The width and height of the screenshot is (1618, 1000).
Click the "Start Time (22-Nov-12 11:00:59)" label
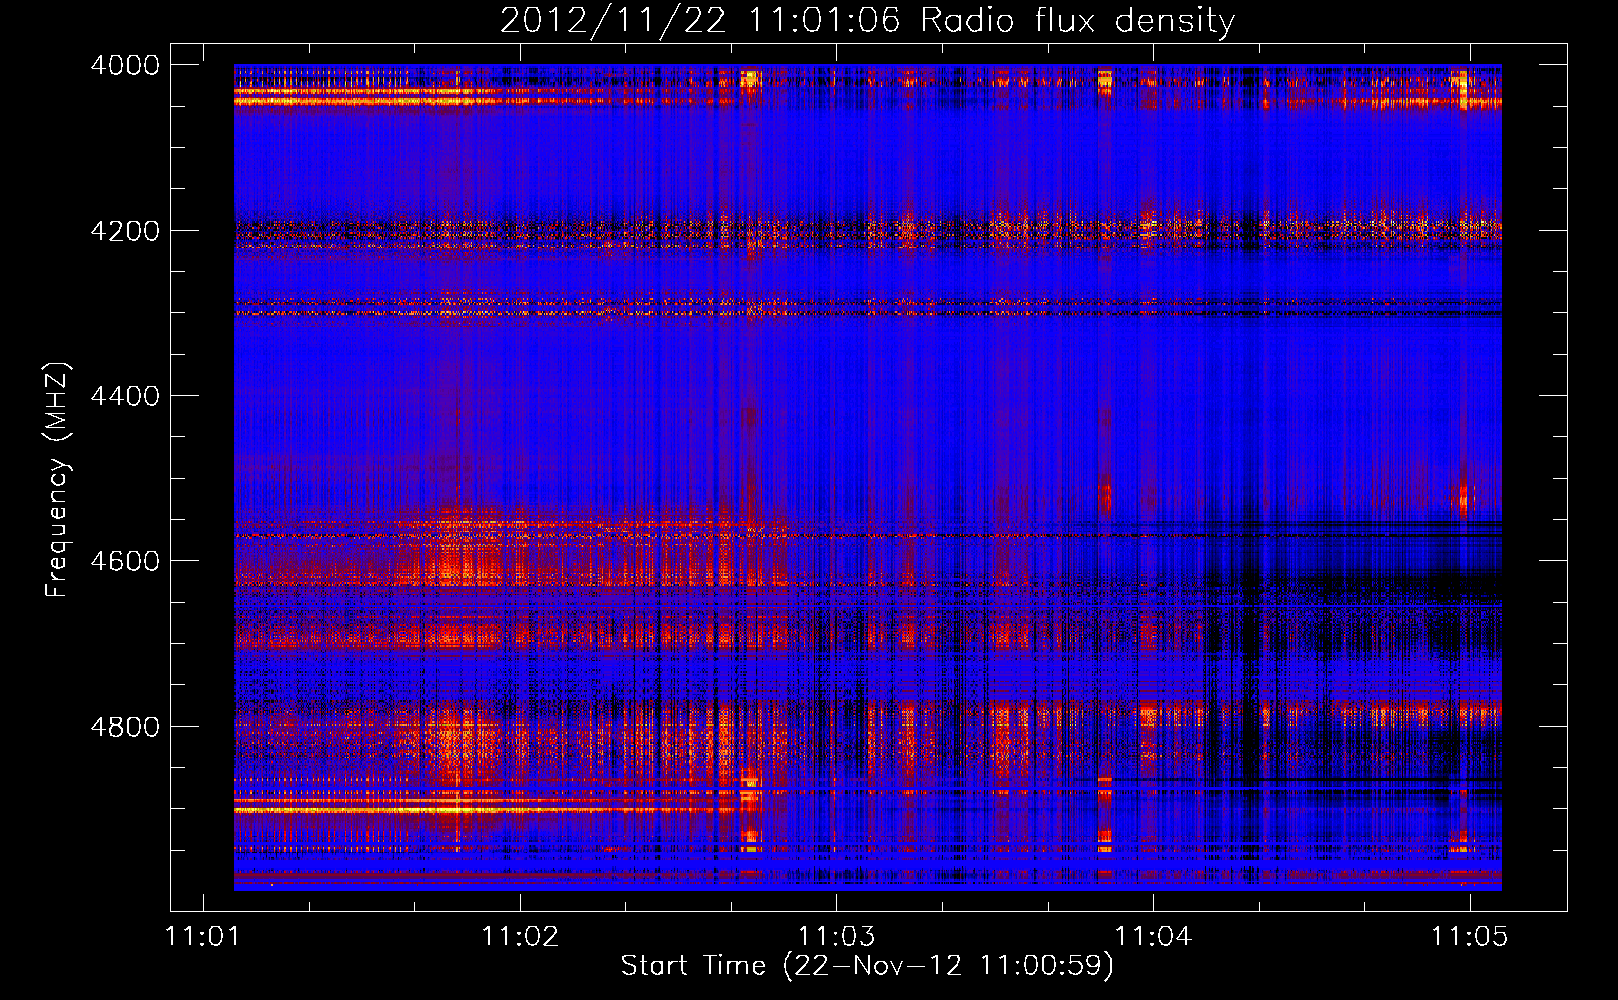pos(867,966)
